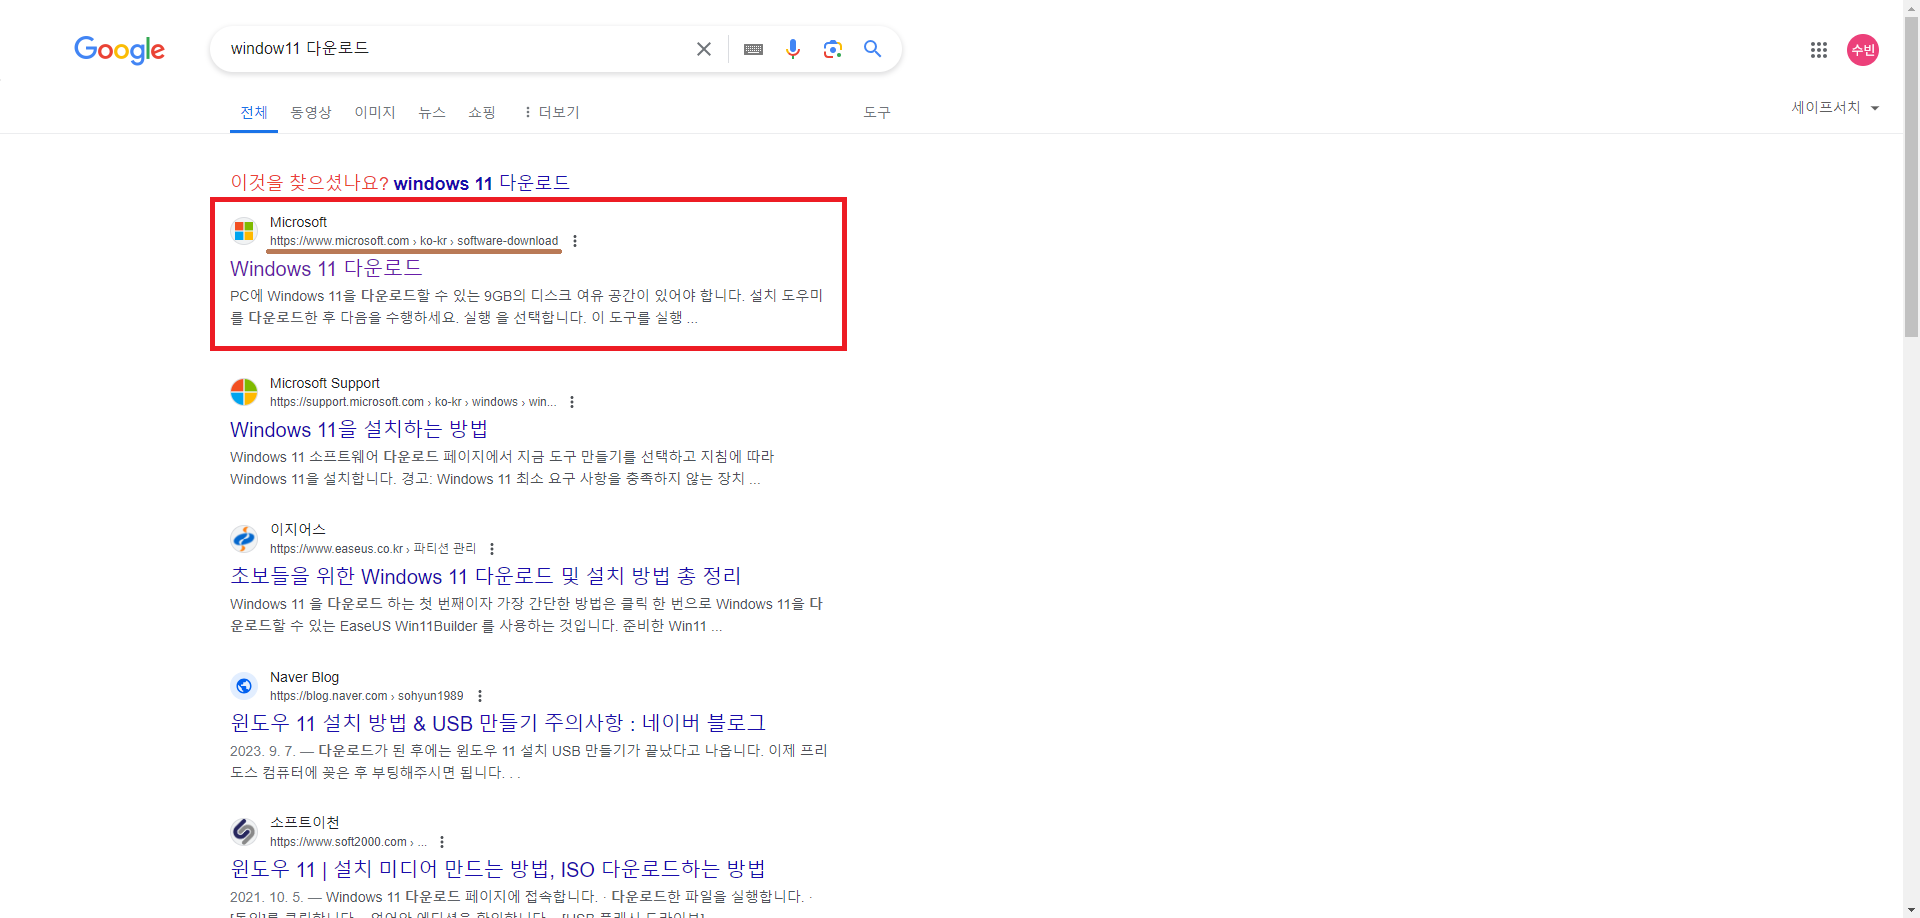The image size is (1920, 918).
Task: Open the Google apps grid
Action: 1819,50
